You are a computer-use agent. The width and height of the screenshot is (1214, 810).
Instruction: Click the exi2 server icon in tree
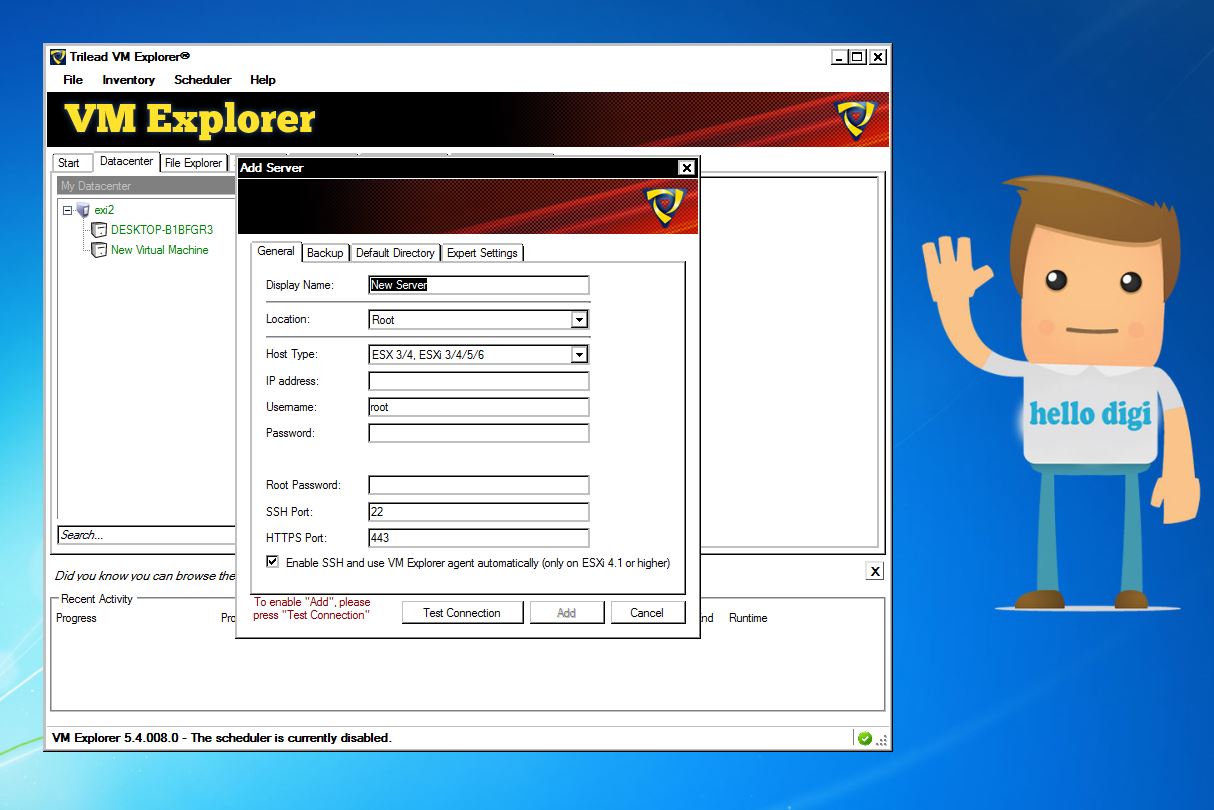83,210
